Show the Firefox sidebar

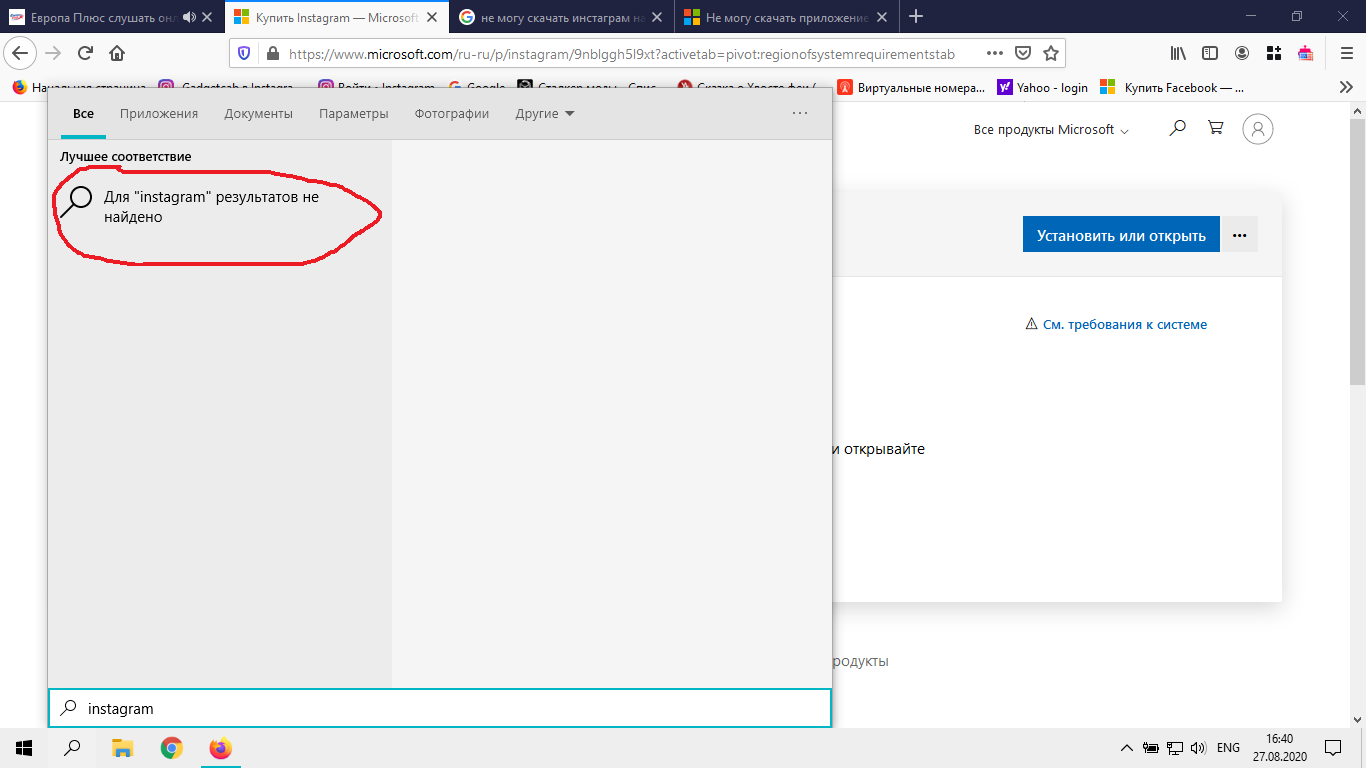[x=1210, y=53]
